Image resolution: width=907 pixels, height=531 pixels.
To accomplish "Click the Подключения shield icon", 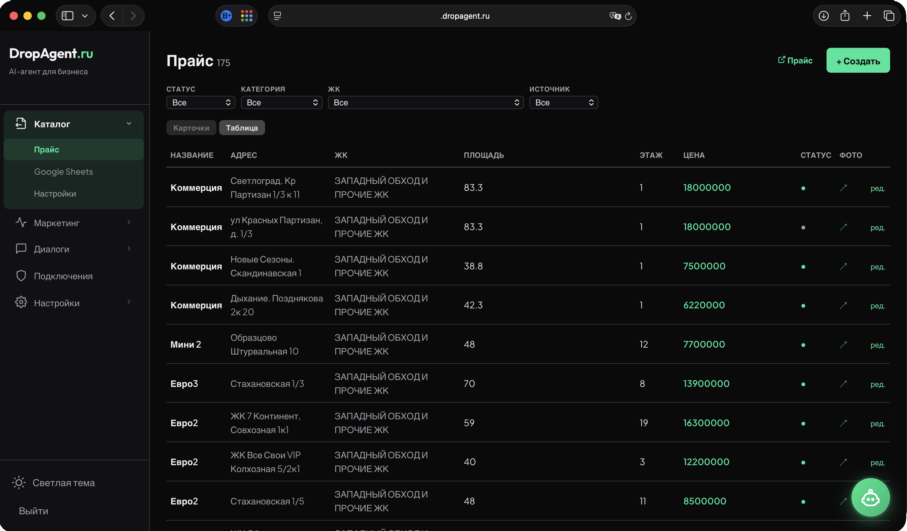I will pyautogui.click(x=21, y=276).
